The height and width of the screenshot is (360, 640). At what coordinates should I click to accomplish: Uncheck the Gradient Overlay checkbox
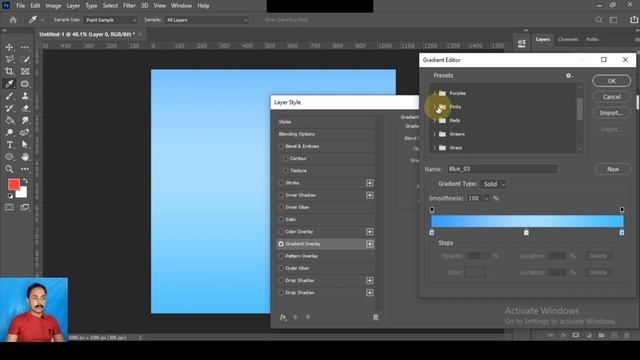(x=281, y=244)
